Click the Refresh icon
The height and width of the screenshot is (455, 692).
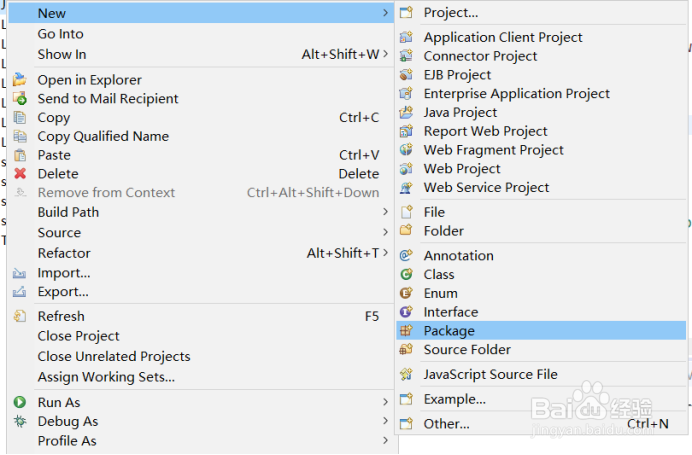coord(20,317)
